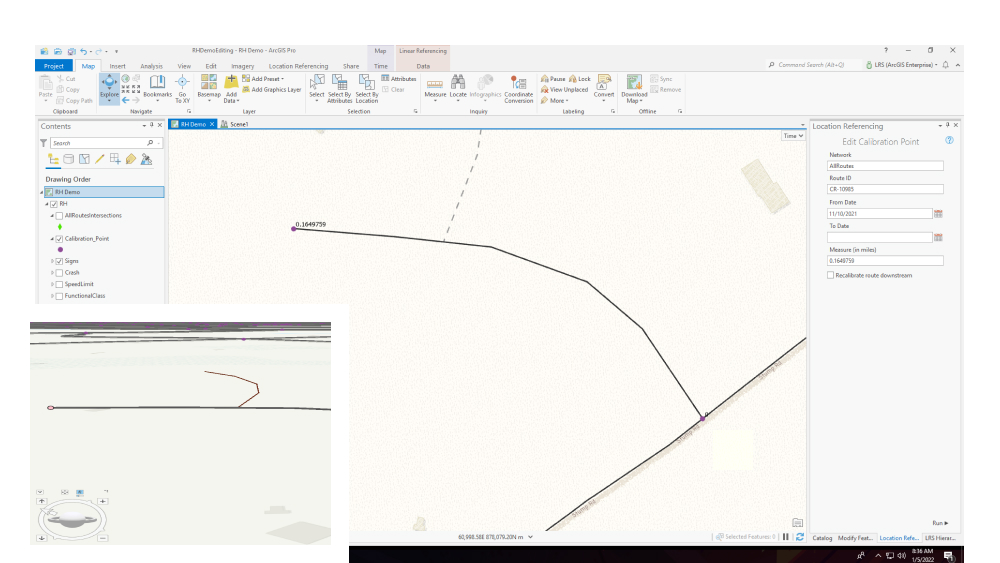The width and height of the screenshot is (1000, 563).
Task: Switch Contents to List By Labeling
Action: coord(131,159)
